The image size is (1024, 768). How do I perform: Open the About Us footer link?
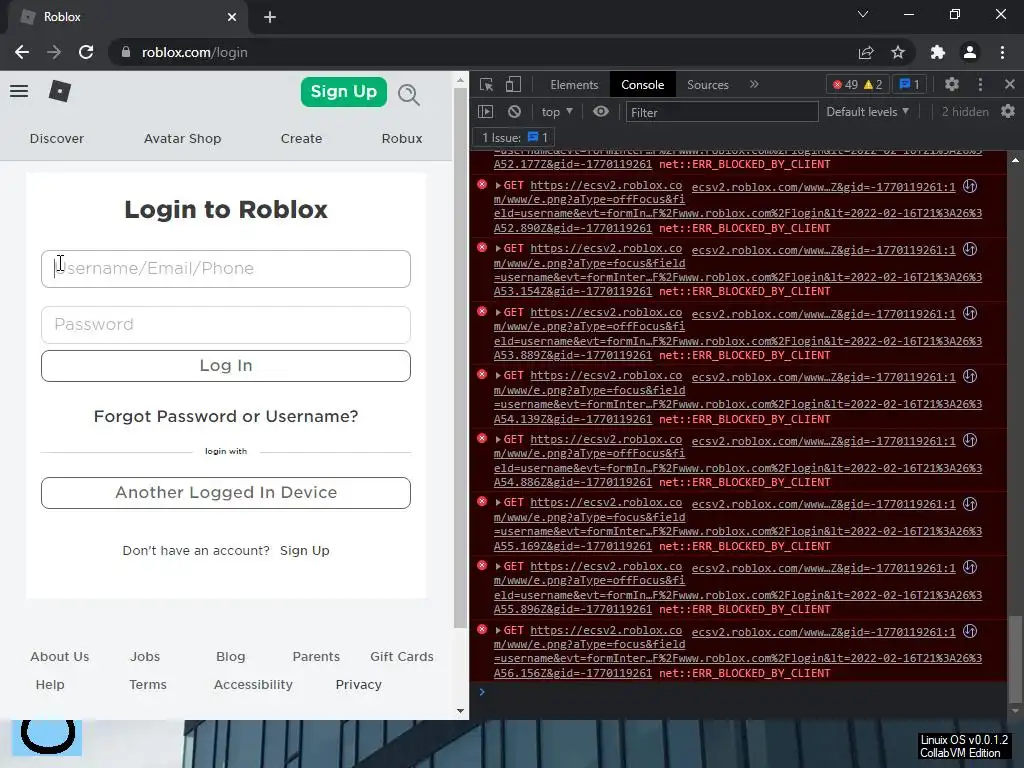coord(59,657)
